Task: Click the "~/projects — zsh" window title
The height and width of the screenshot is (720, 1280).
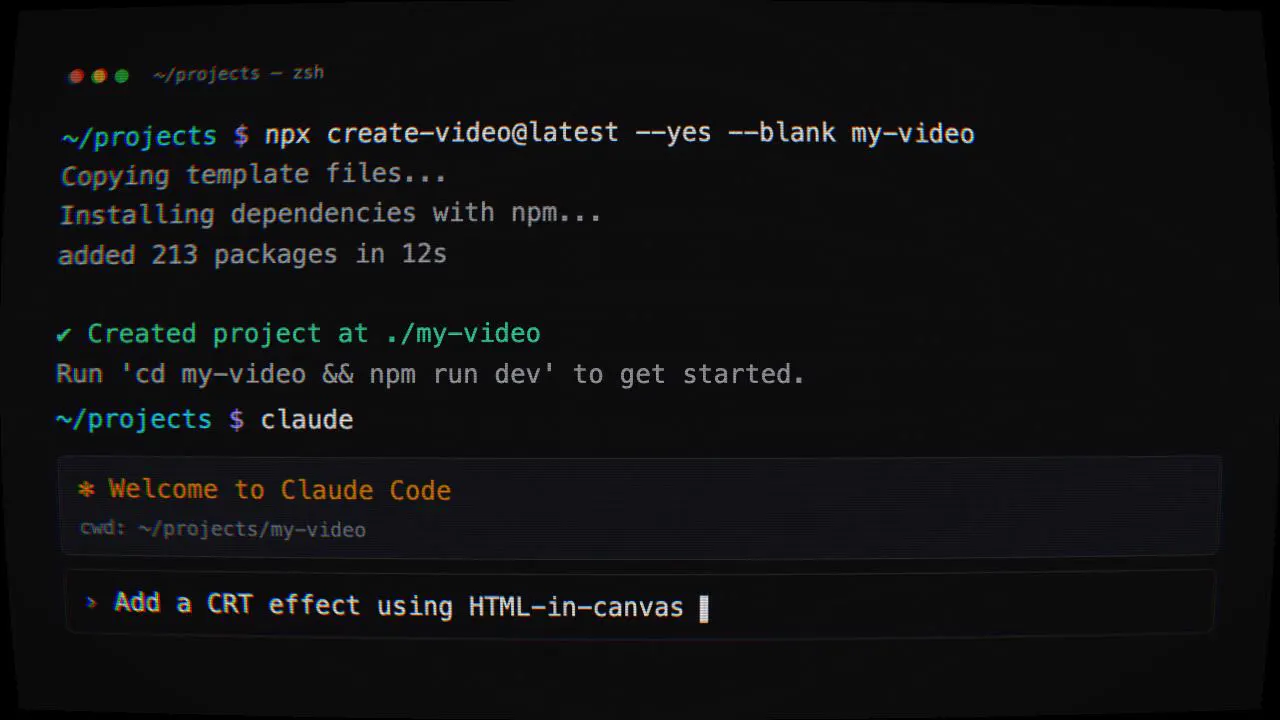Action: click(238, 74)
